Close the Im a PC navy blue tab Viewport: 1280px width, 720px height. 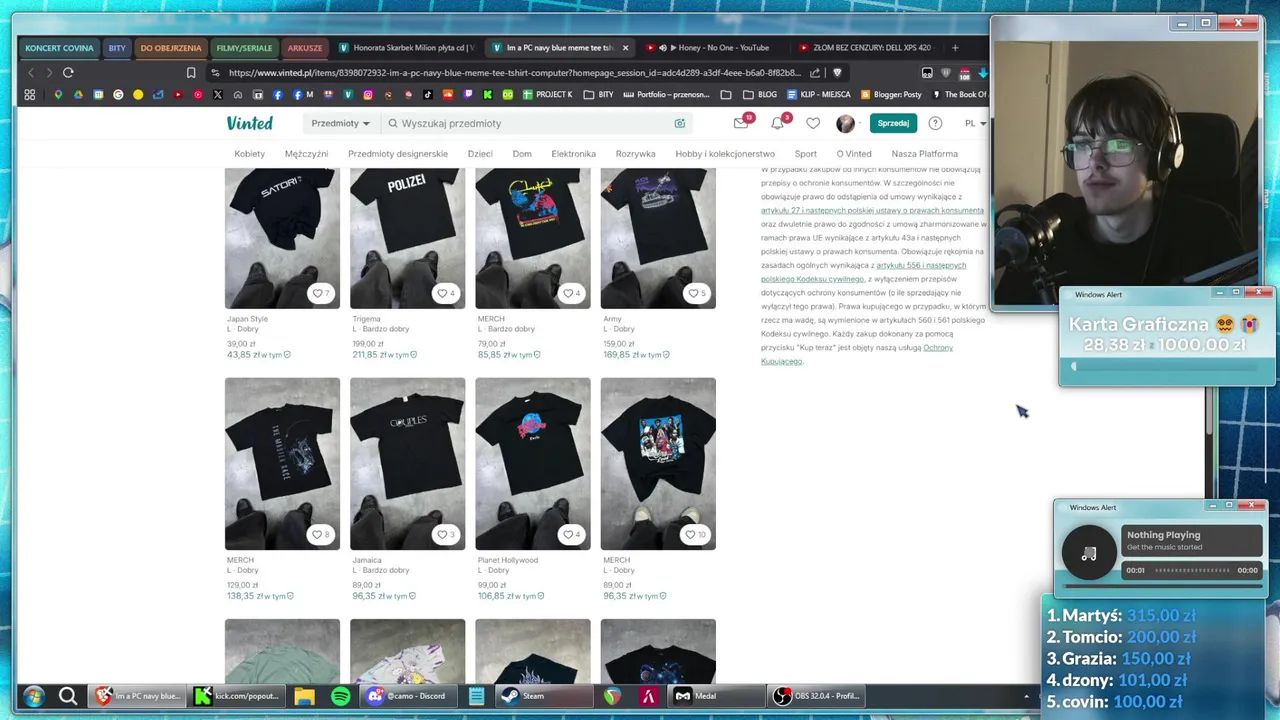click(x=625, y=48)
